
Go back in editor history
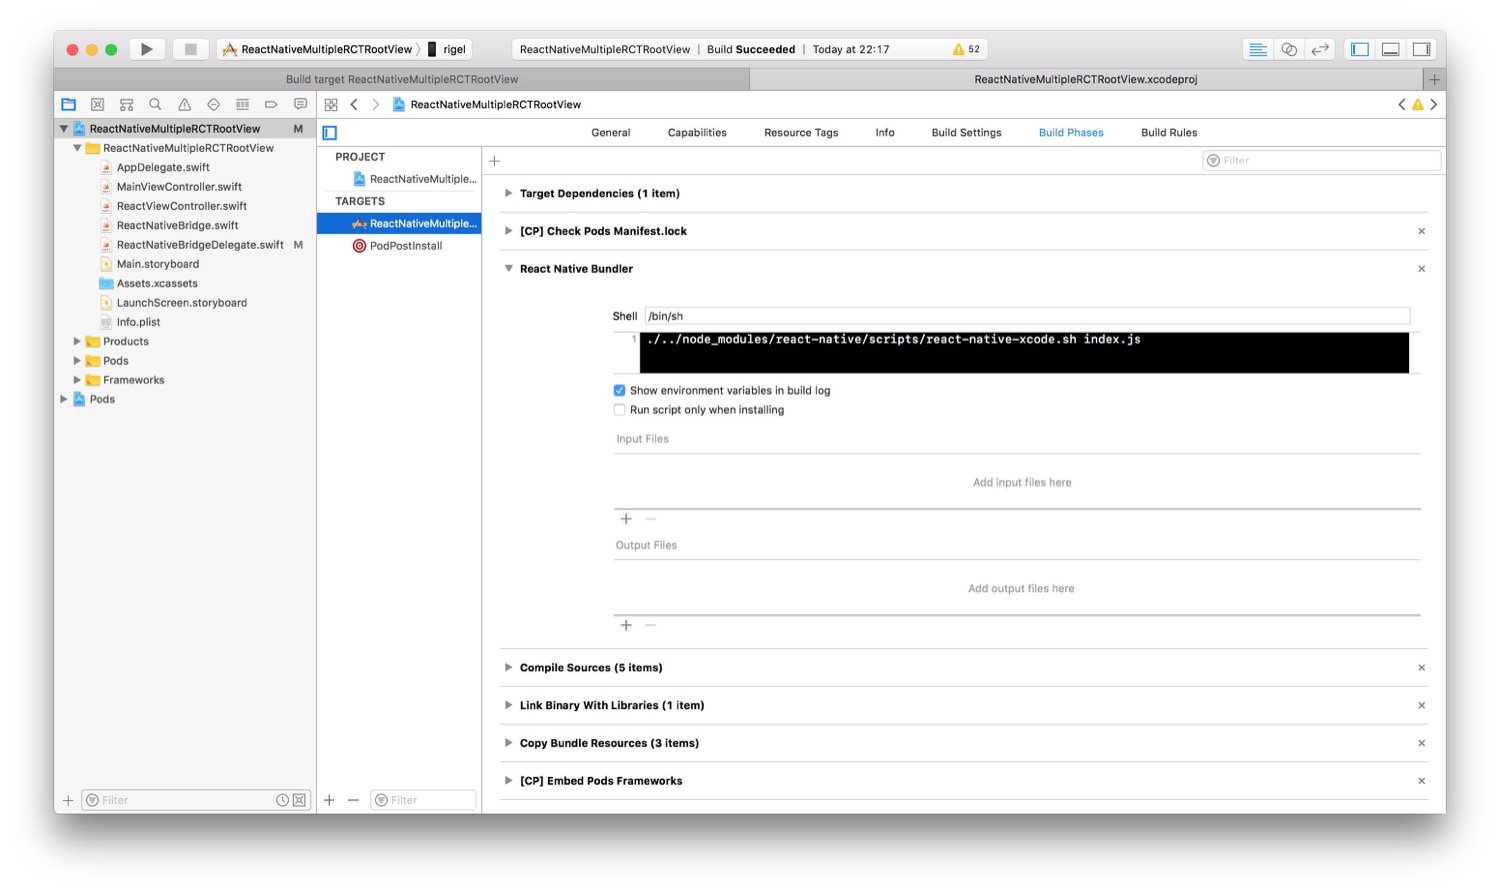click(354, 104)
